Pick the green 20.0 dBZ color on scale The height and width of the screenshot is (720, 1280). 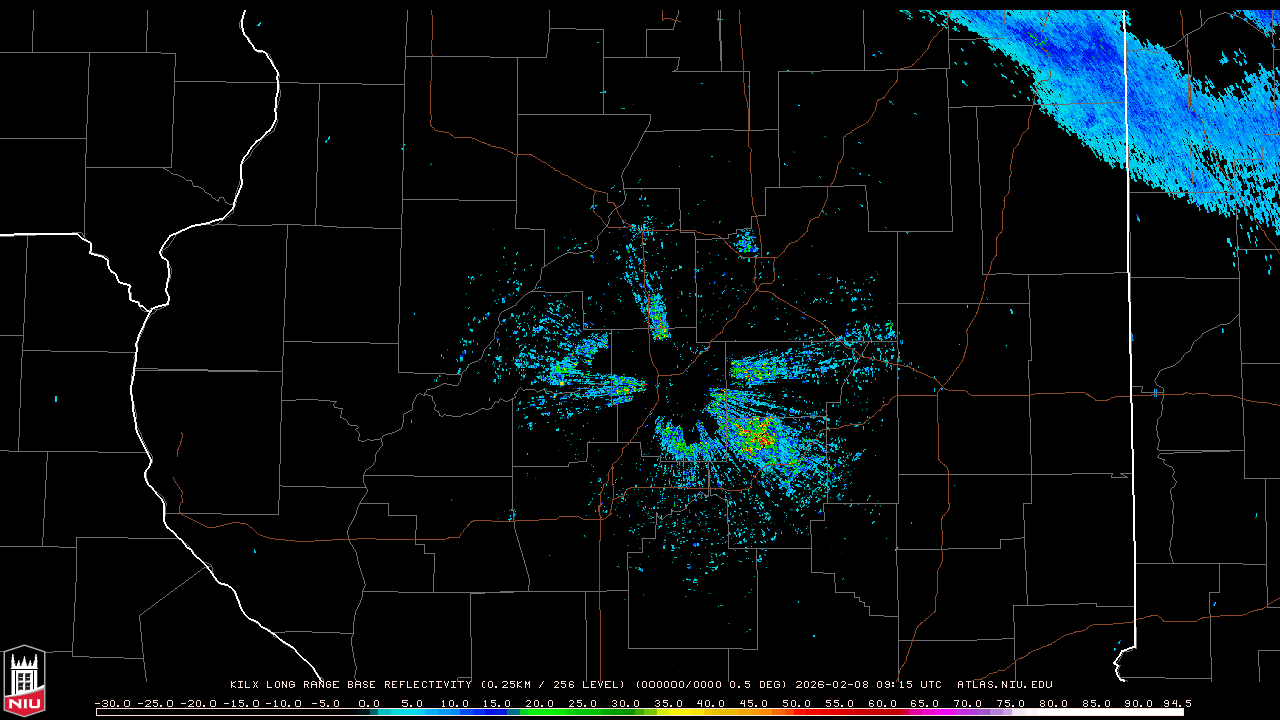point(540,712)
